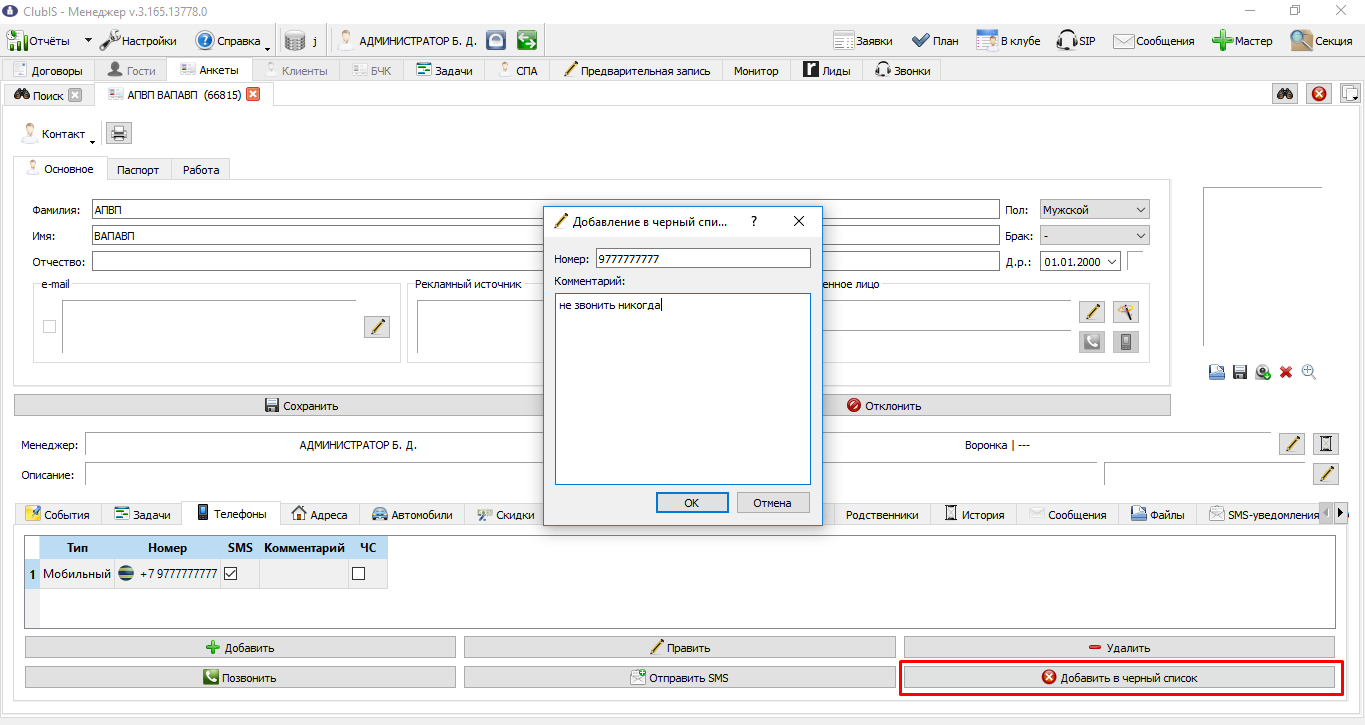Open the В клубе toolbar item
Image resolution: width=1365 pixels, height=725 pixels.
tap(1008, 41)
